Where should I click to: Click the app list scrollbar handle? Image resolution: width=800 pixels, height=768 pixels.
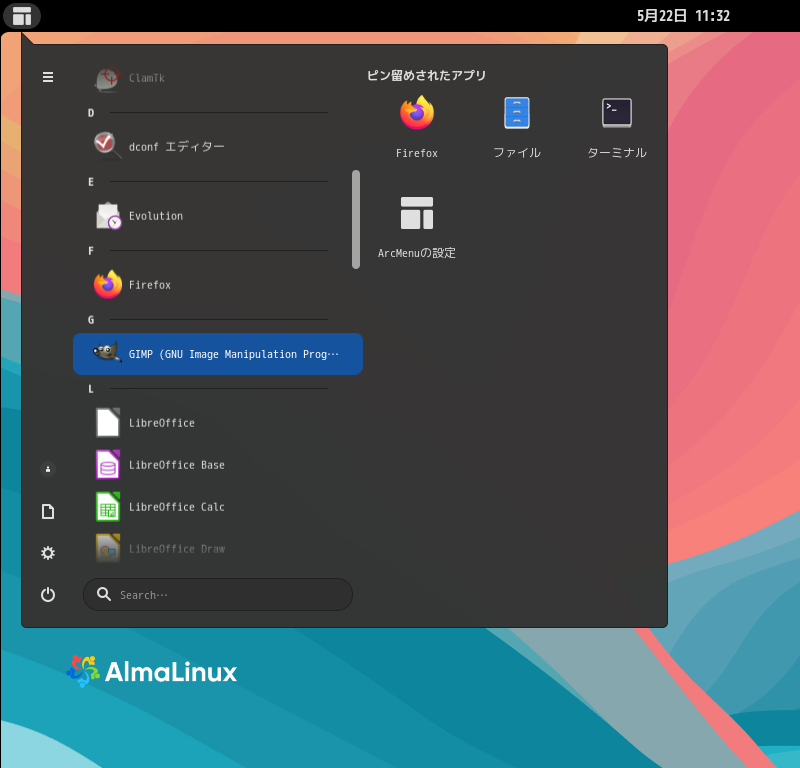click(356, 219)
